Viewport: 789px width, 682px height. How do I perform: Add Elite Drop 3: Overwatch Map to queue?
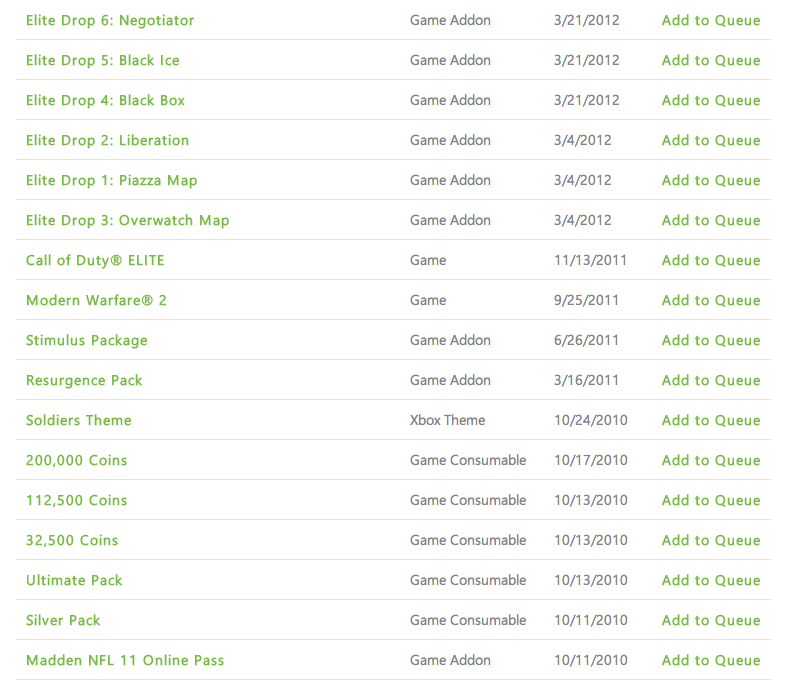711,220
